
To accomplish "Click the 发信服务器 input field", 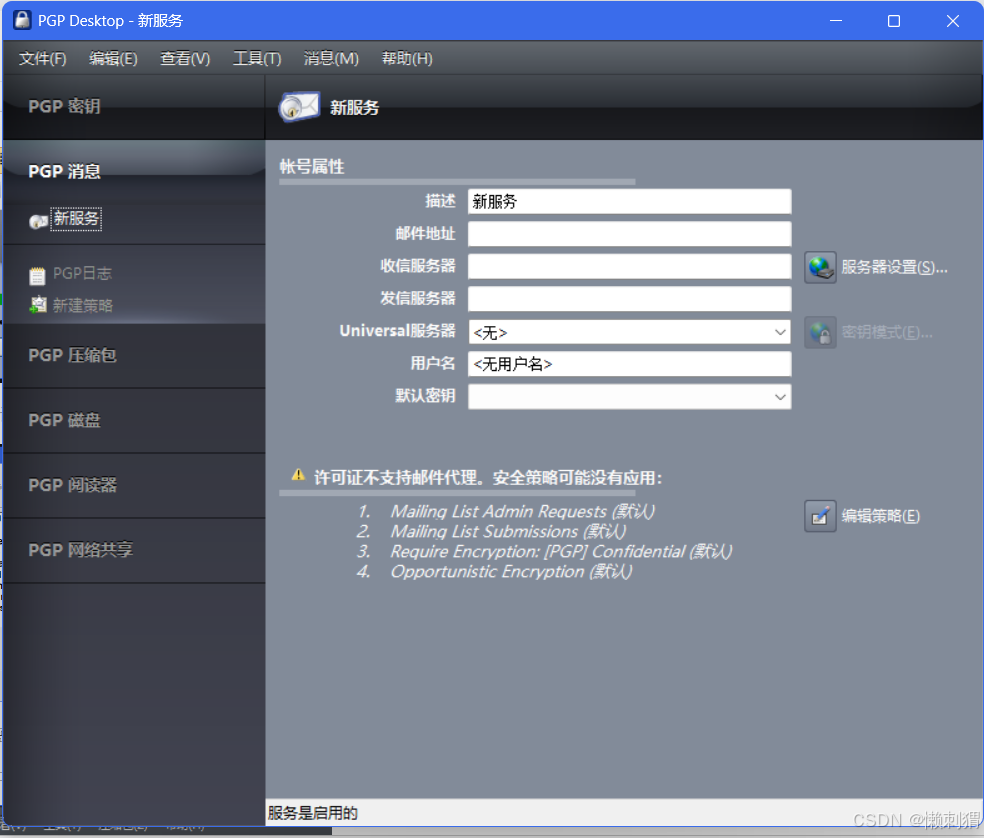I will click(x=629, y=299).
